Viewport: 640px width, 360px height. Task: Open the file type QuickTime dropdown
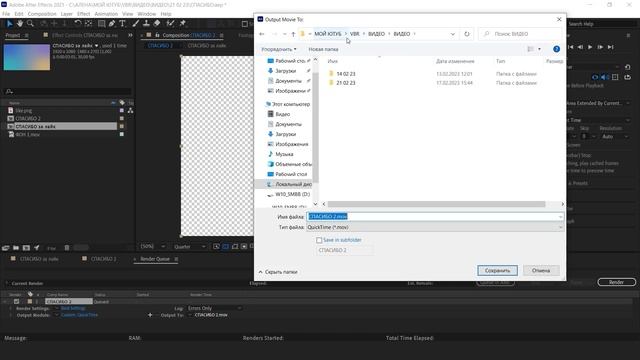(x=435, y=227)
